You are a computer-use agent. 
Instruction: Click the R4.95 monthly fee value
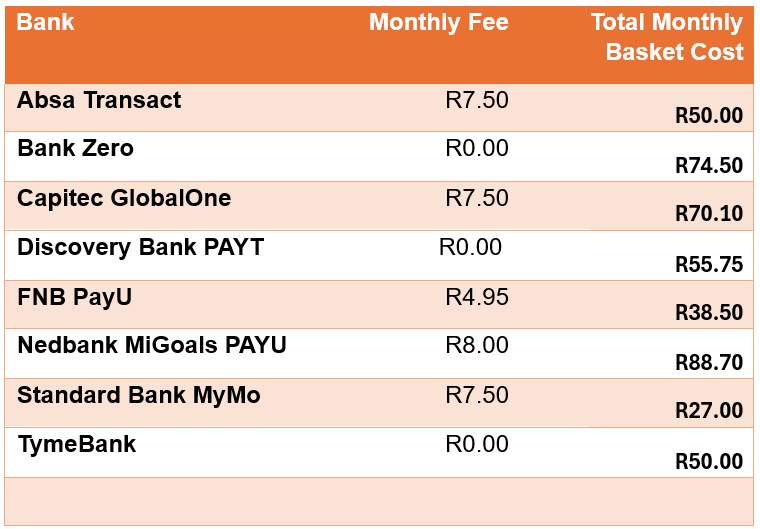(477, 297)
